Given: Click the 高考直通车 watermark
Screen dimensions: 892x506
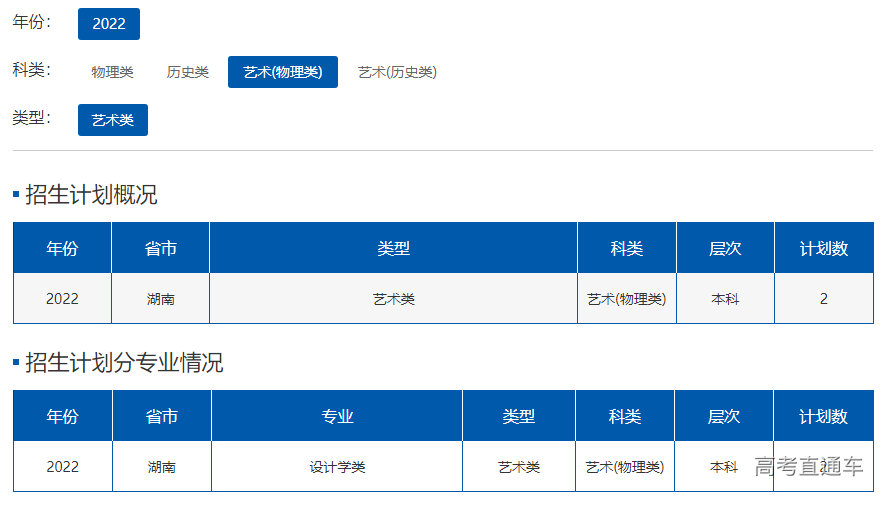Looking at the screenshot, I should (808, 467).
